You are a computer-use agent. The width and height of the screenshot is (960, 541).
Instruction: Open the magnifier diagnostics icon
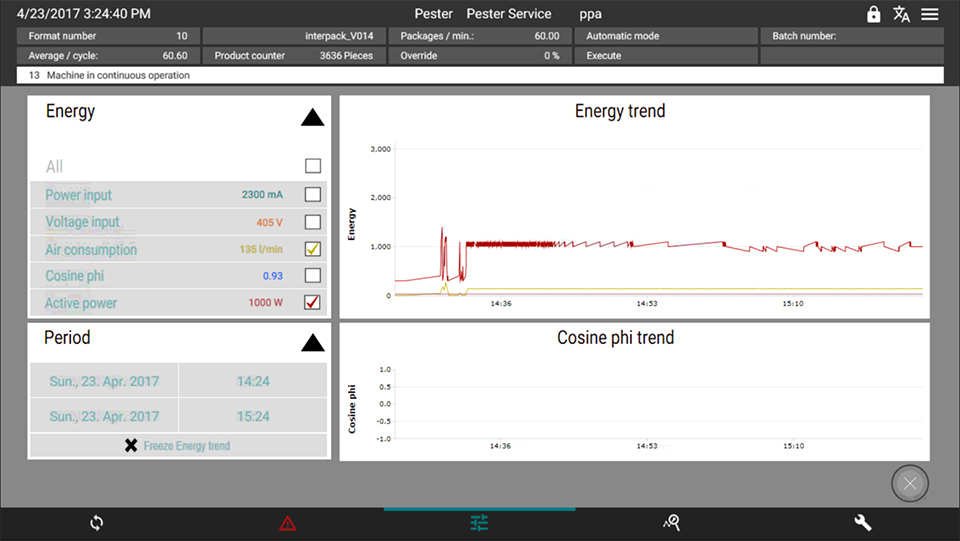coord(672,523)
